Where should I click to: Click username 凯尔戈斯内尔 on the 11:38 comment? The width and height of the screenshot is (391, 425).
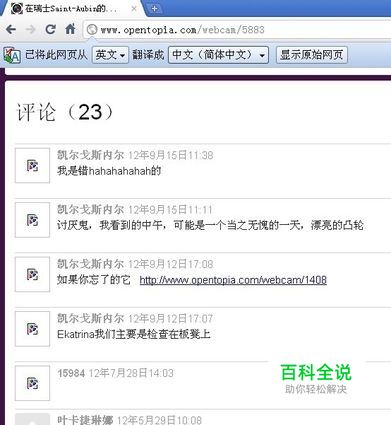tap(90, 155)
